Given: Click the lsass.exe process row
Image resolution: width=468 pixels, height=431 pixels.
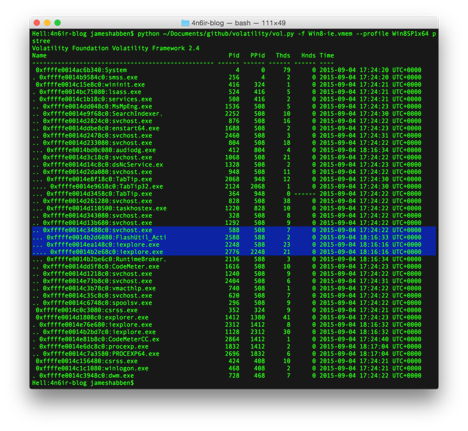Looking at the screenshot, I should click(x=228, y=92).
